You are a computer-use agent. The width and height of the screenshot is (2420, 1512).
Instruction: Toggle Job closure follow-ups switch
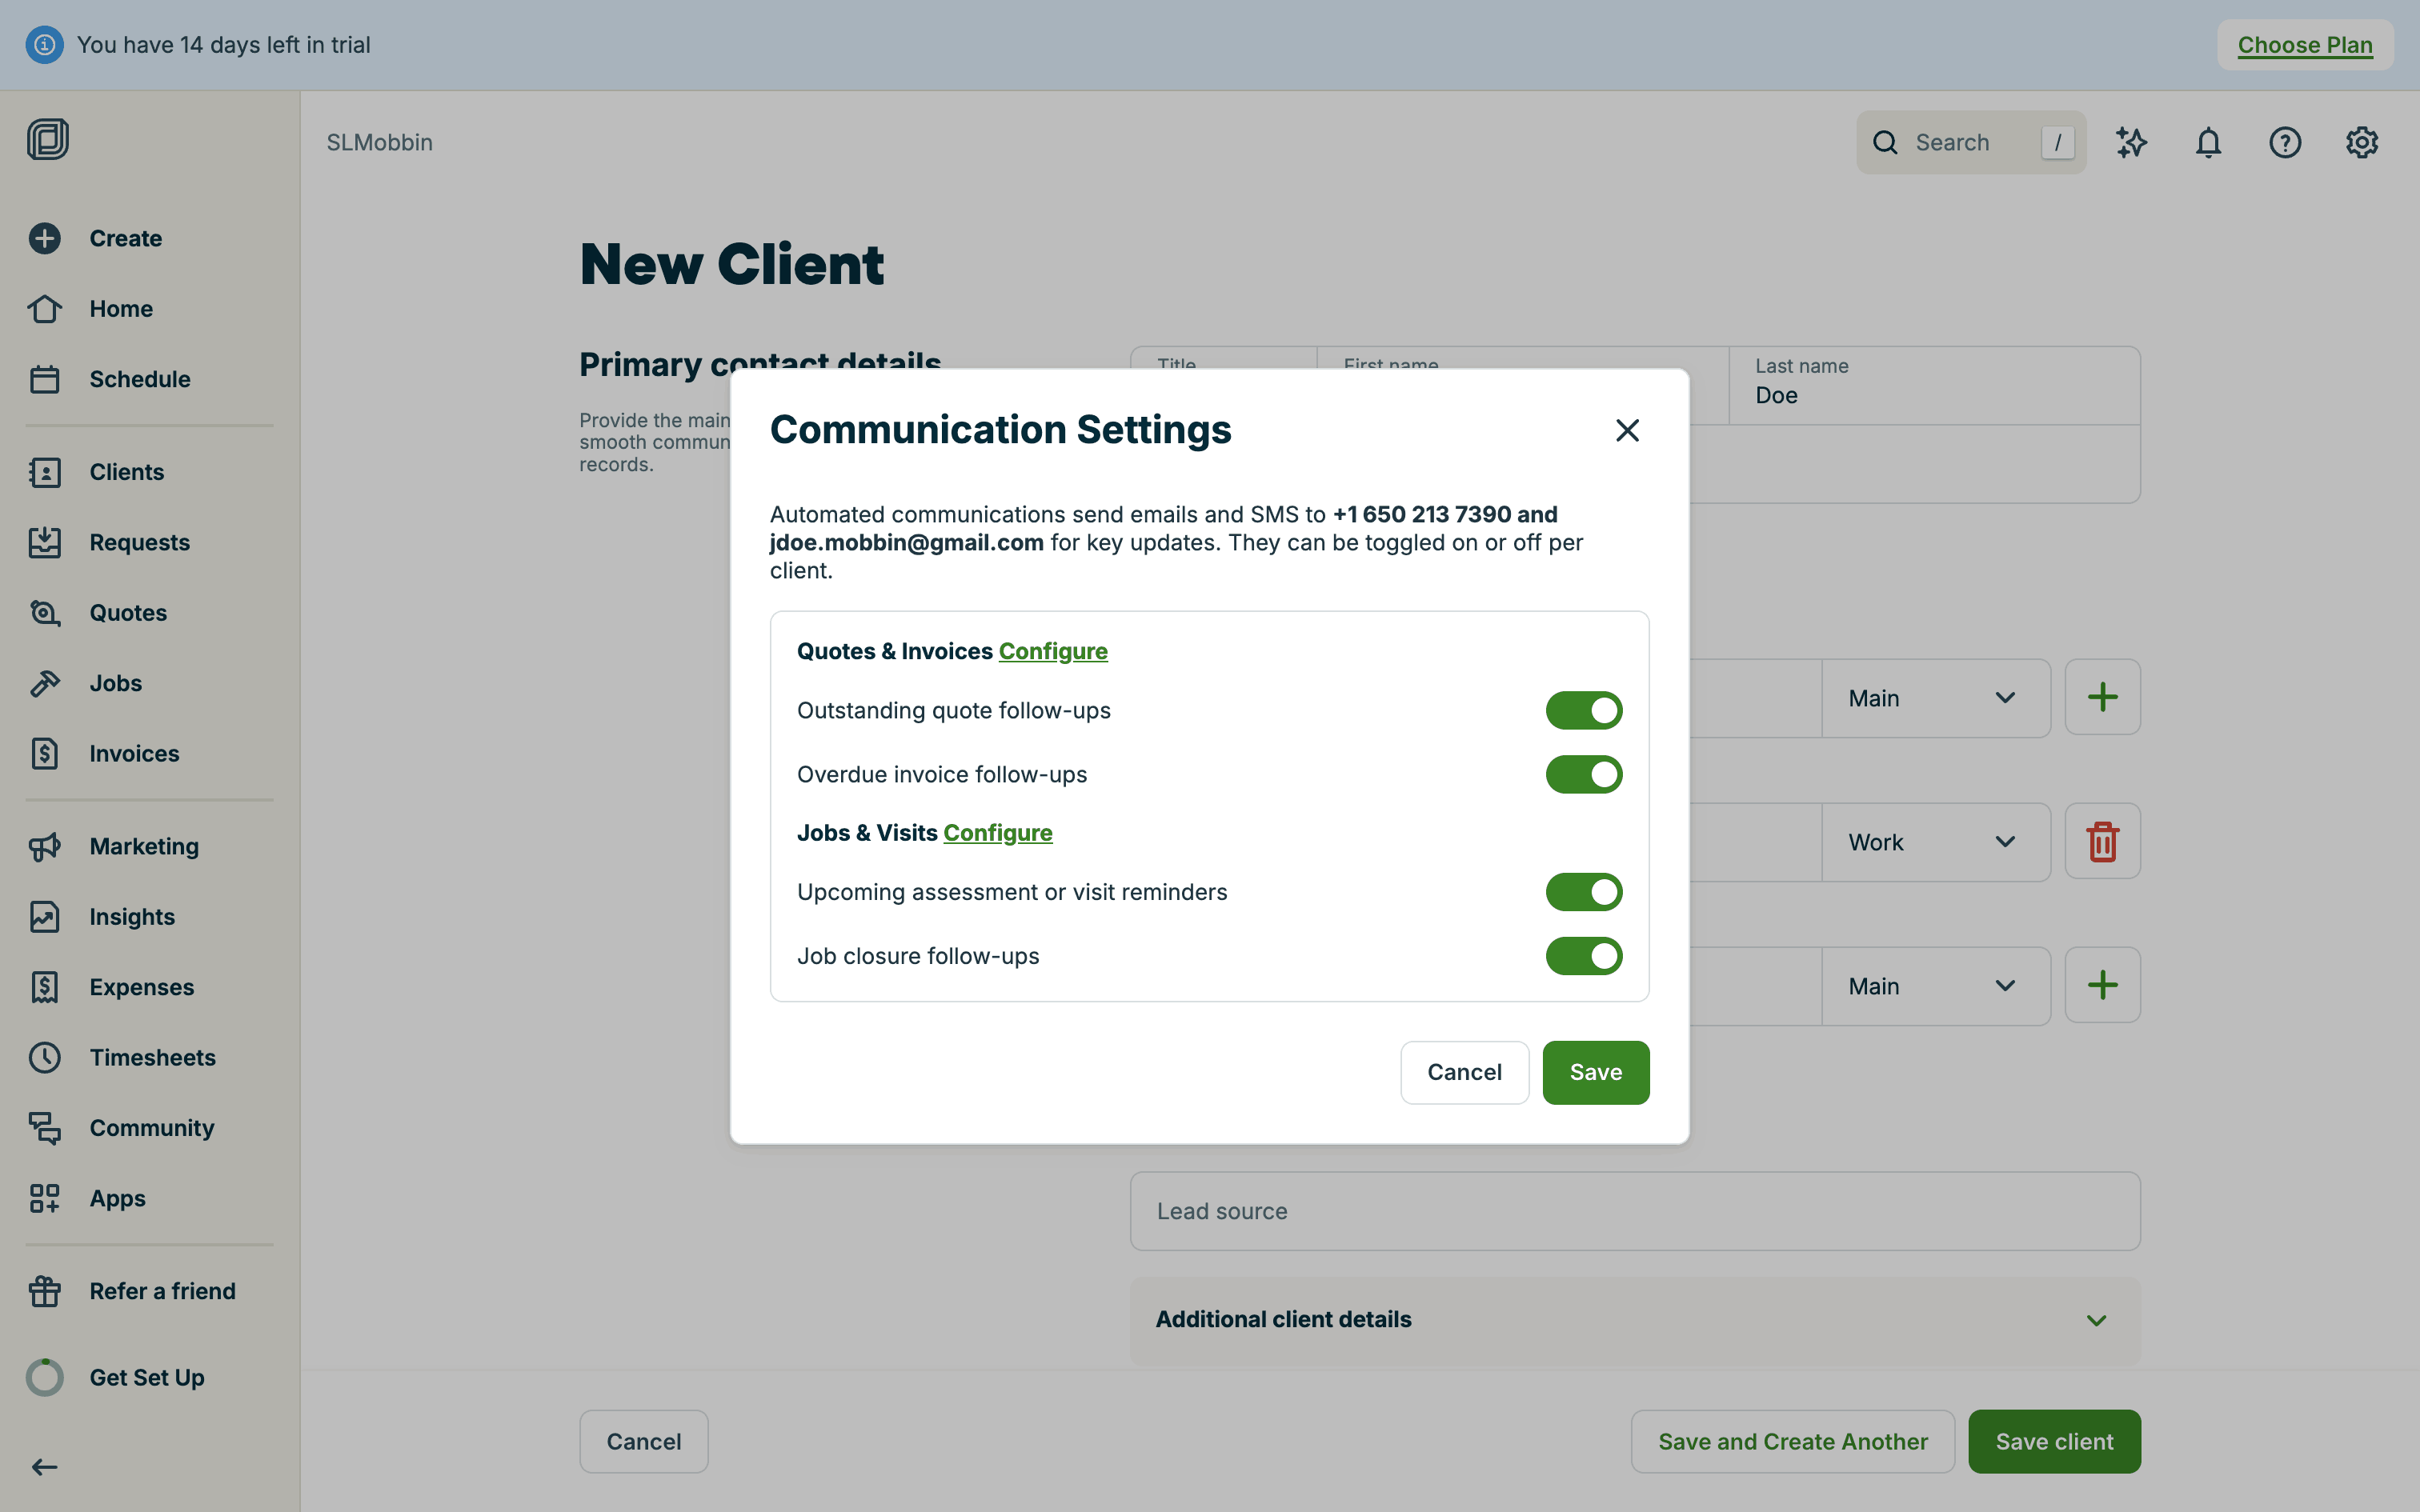click(1583, 956)
